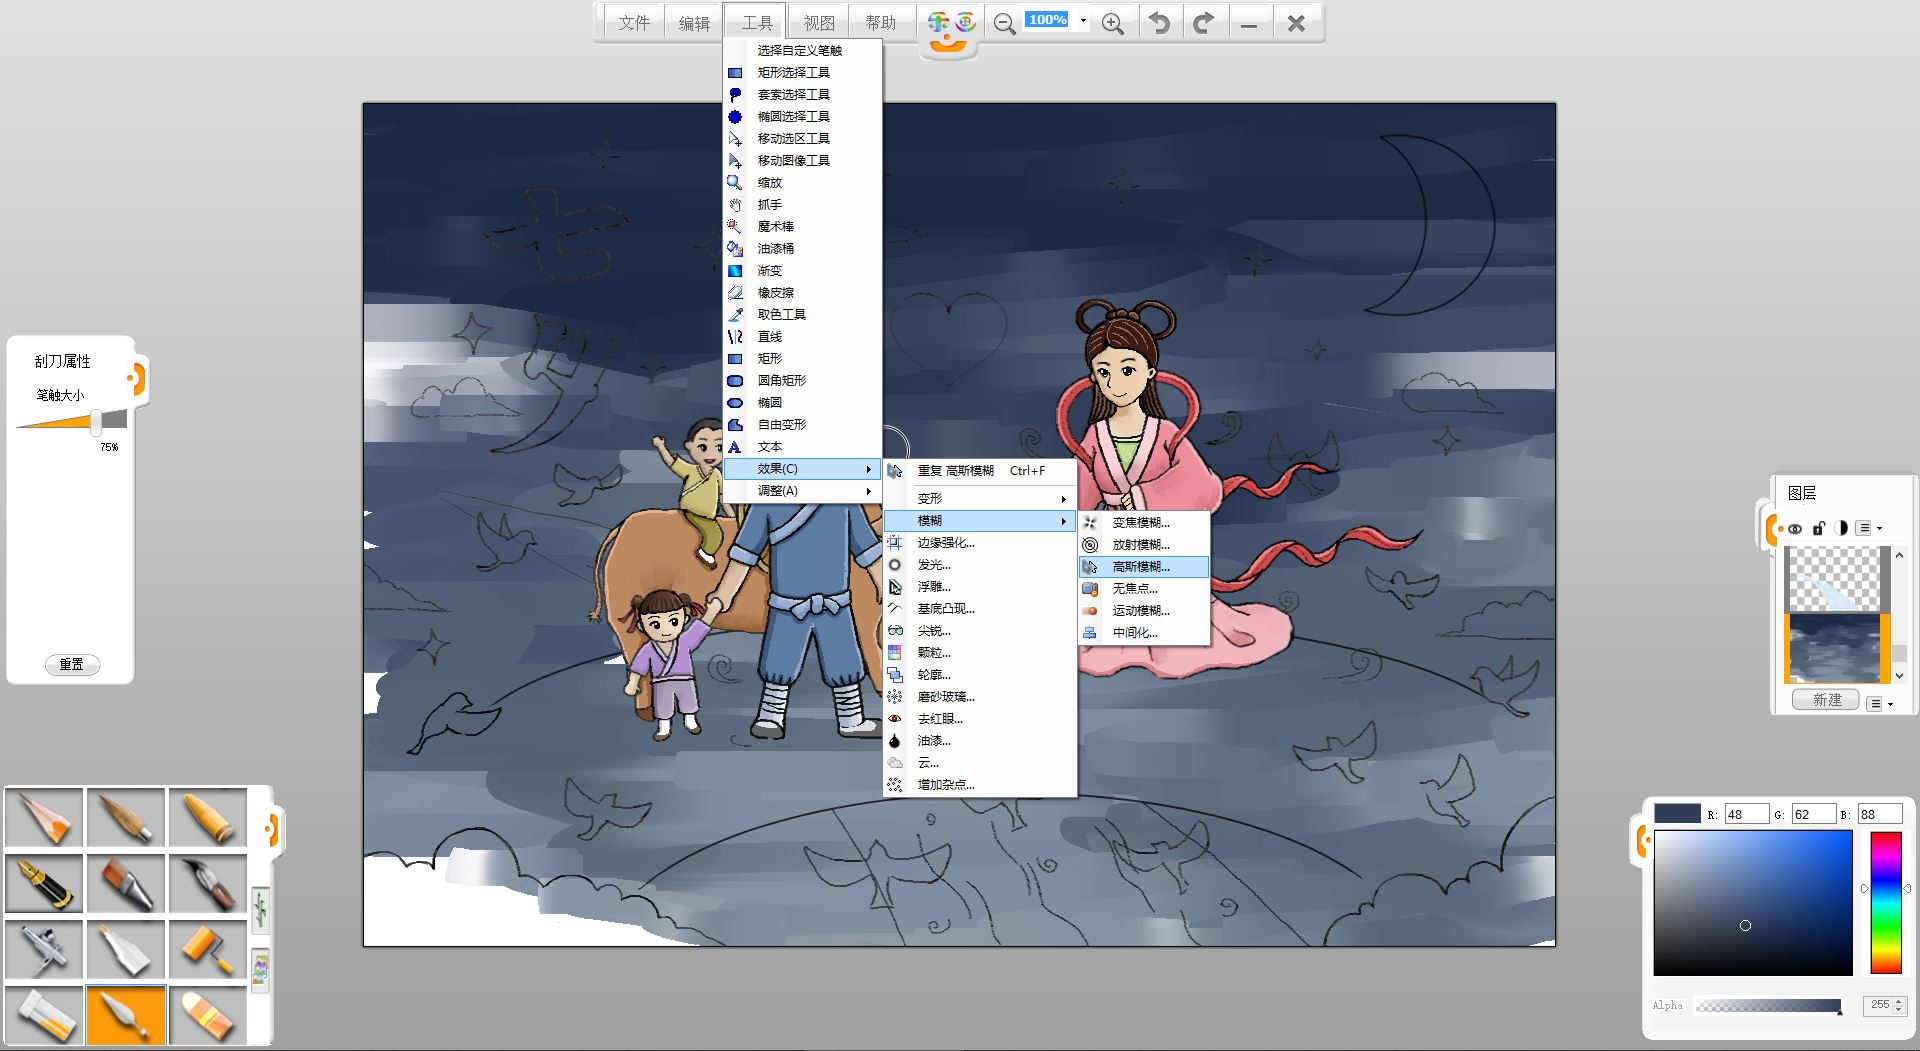1920x1051 pixels.
Task: Select the transparent top layer thumbnail
Action: pos(1834,579)
